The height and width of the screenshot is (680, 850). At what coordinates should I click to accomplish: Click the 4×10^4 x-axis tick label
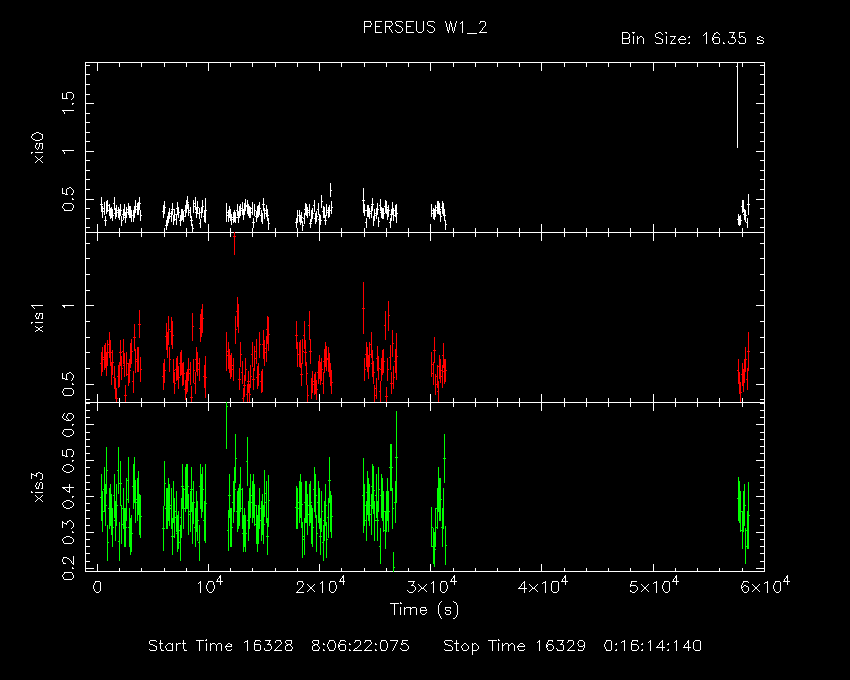pyautogui.click(x=543, y=586)
